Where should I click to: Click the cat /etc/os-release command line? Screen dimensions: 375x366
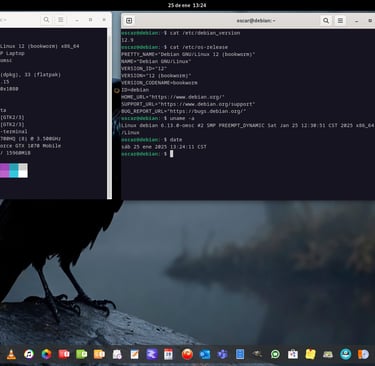pyautogui.click(x=174, y=47)
